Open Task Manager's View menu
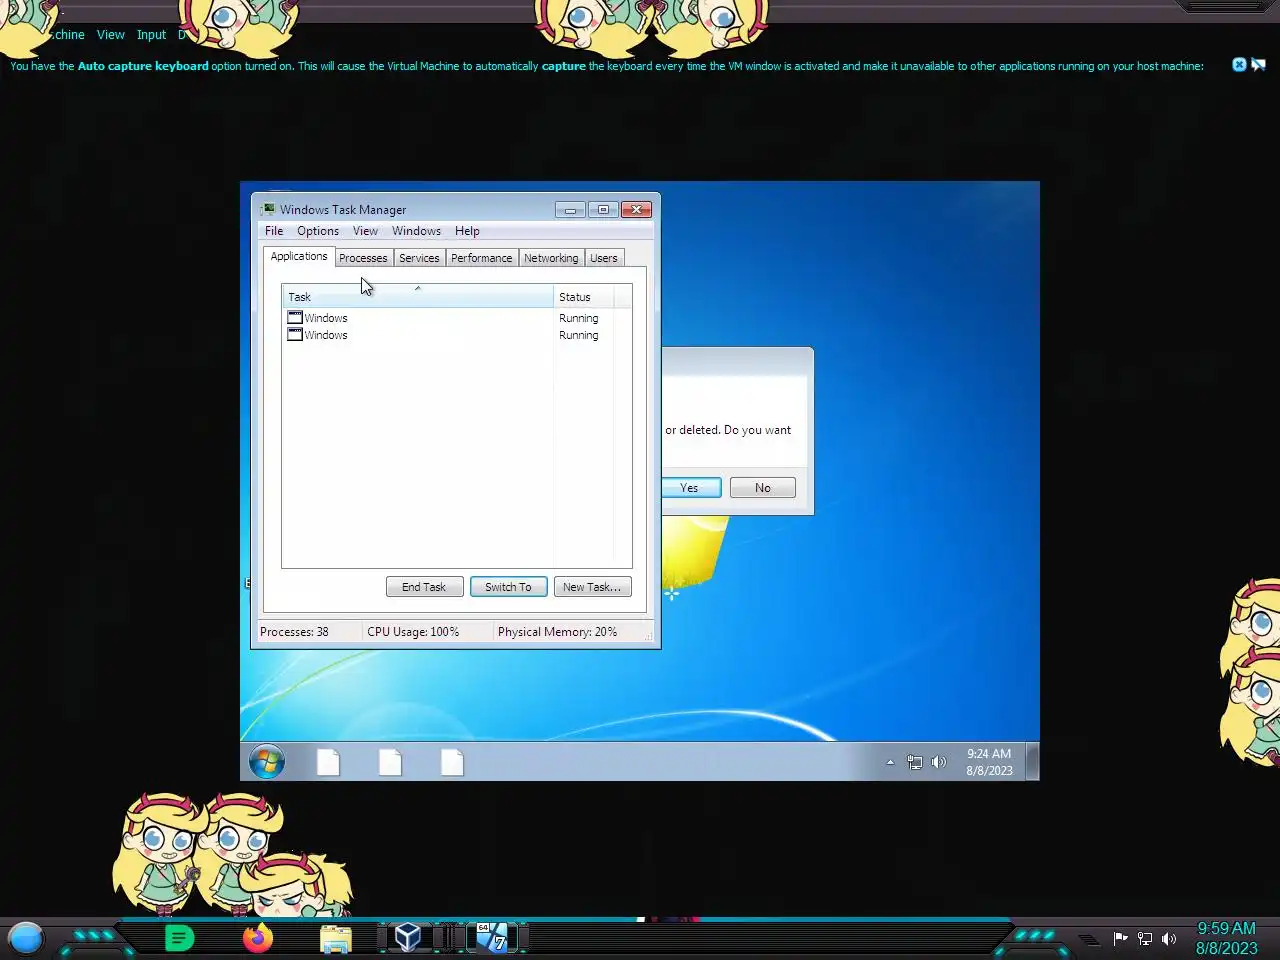 tap(365, 231)
